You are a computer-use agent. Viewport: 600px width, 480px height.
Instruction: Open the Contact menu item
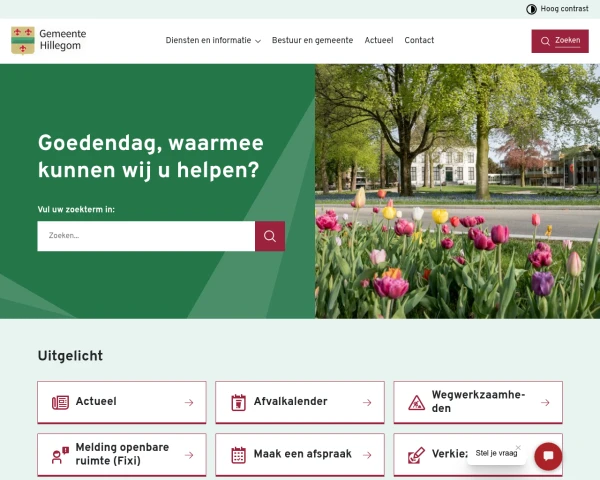[x=419, y=40]
